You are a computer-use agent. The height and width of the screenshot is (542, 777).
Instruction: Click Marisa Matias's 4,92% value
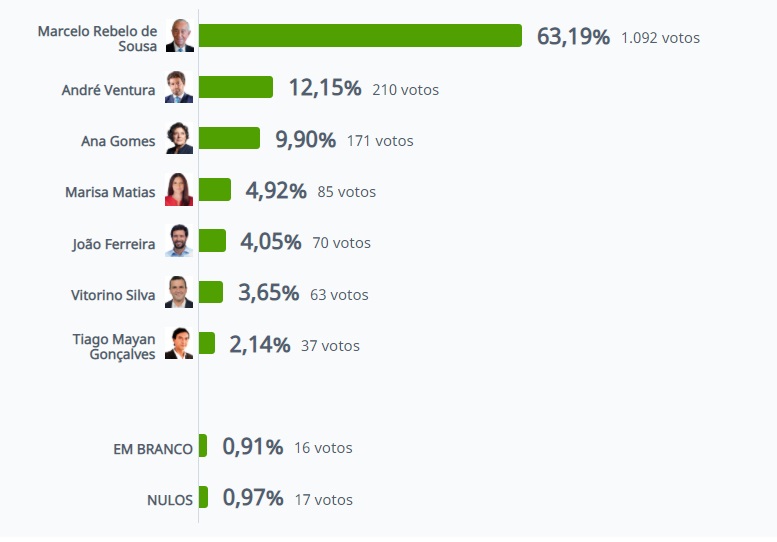[275, 190]
